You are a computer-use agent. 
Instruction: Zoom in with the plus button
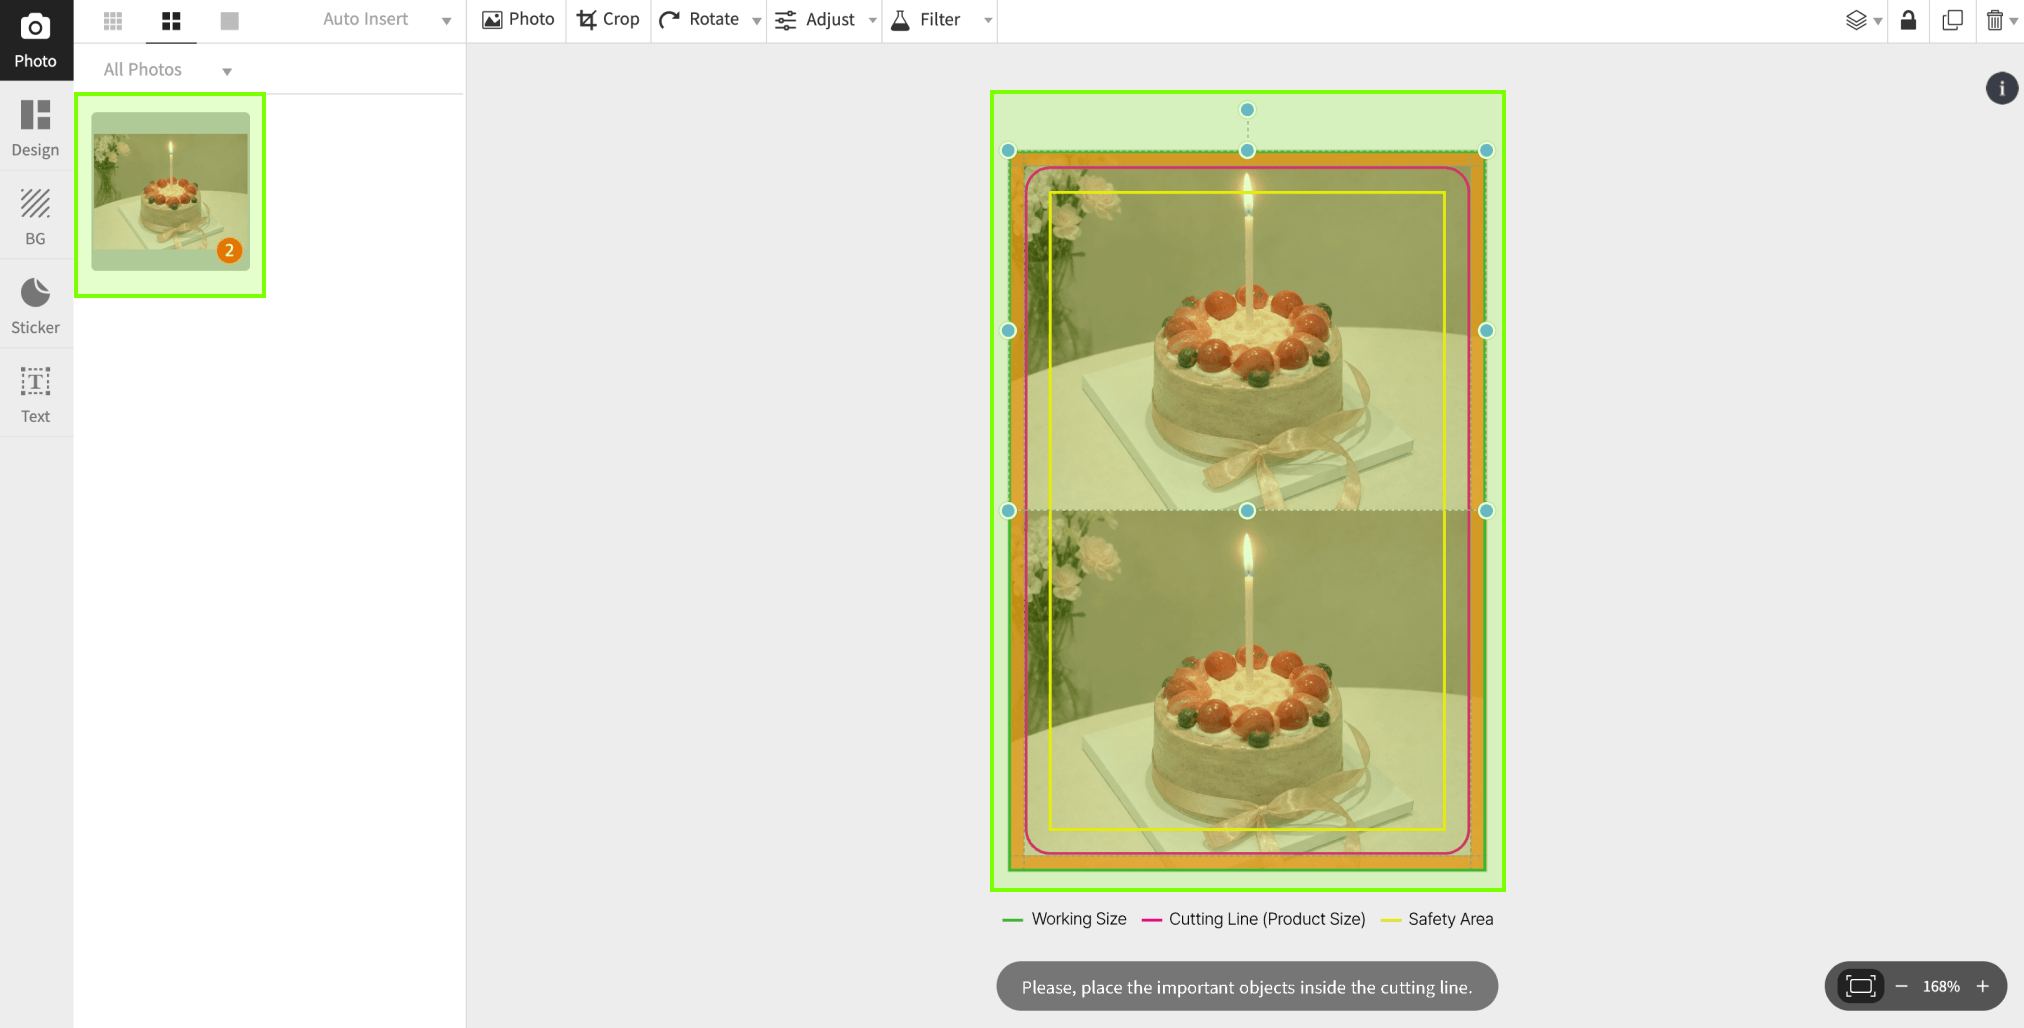(x=1982, y=986)
